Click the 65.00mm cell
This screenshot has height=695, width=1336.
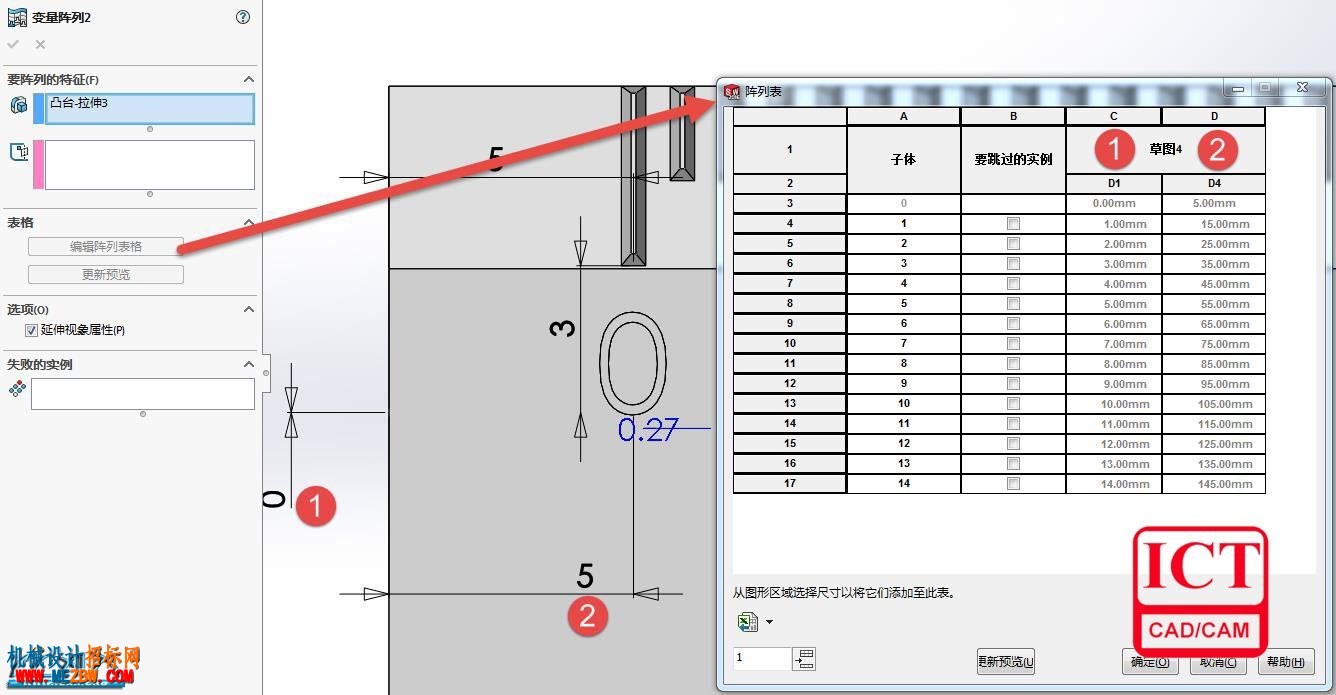1214,324
